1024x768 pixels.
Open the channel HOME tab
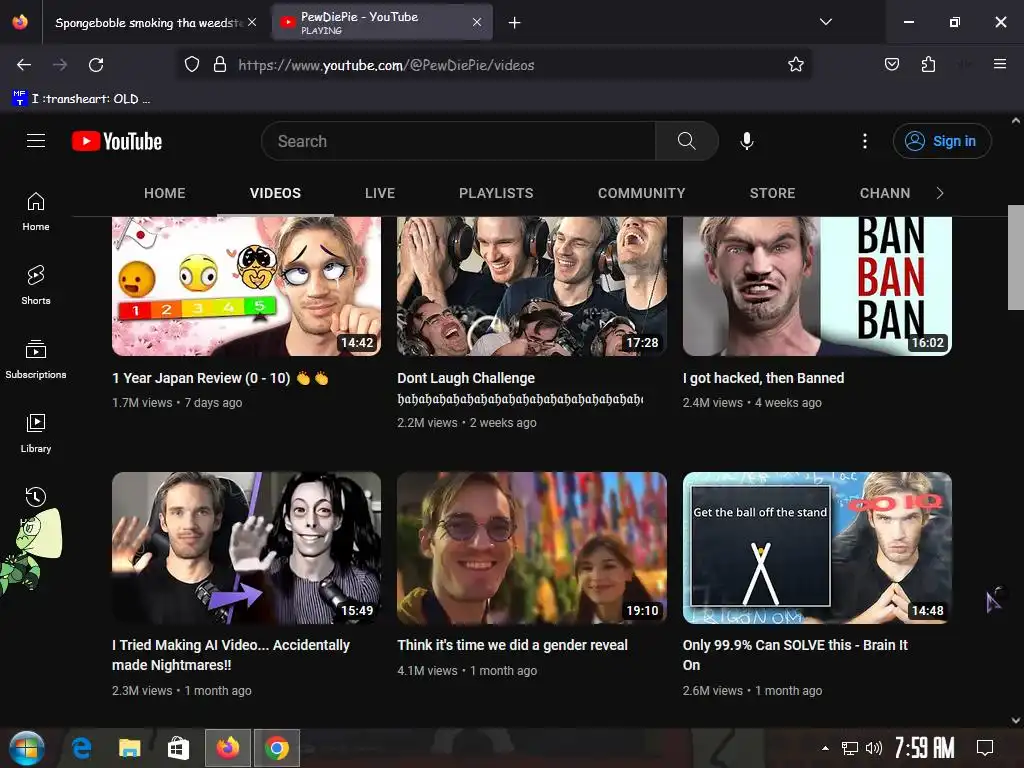(x=165, y=193)
